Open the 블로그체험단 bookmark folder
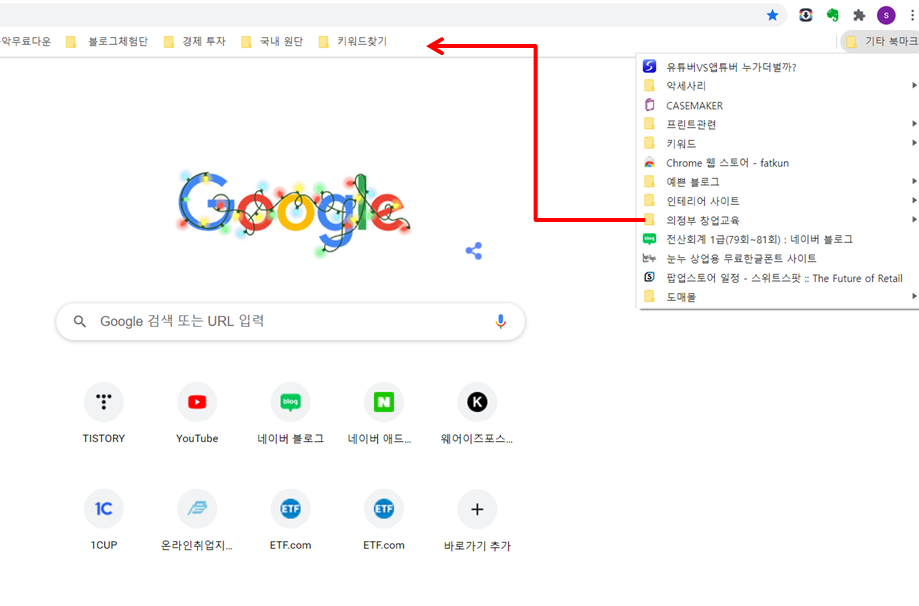The width and height of the screenshot is (919, 606). [107, 42]
